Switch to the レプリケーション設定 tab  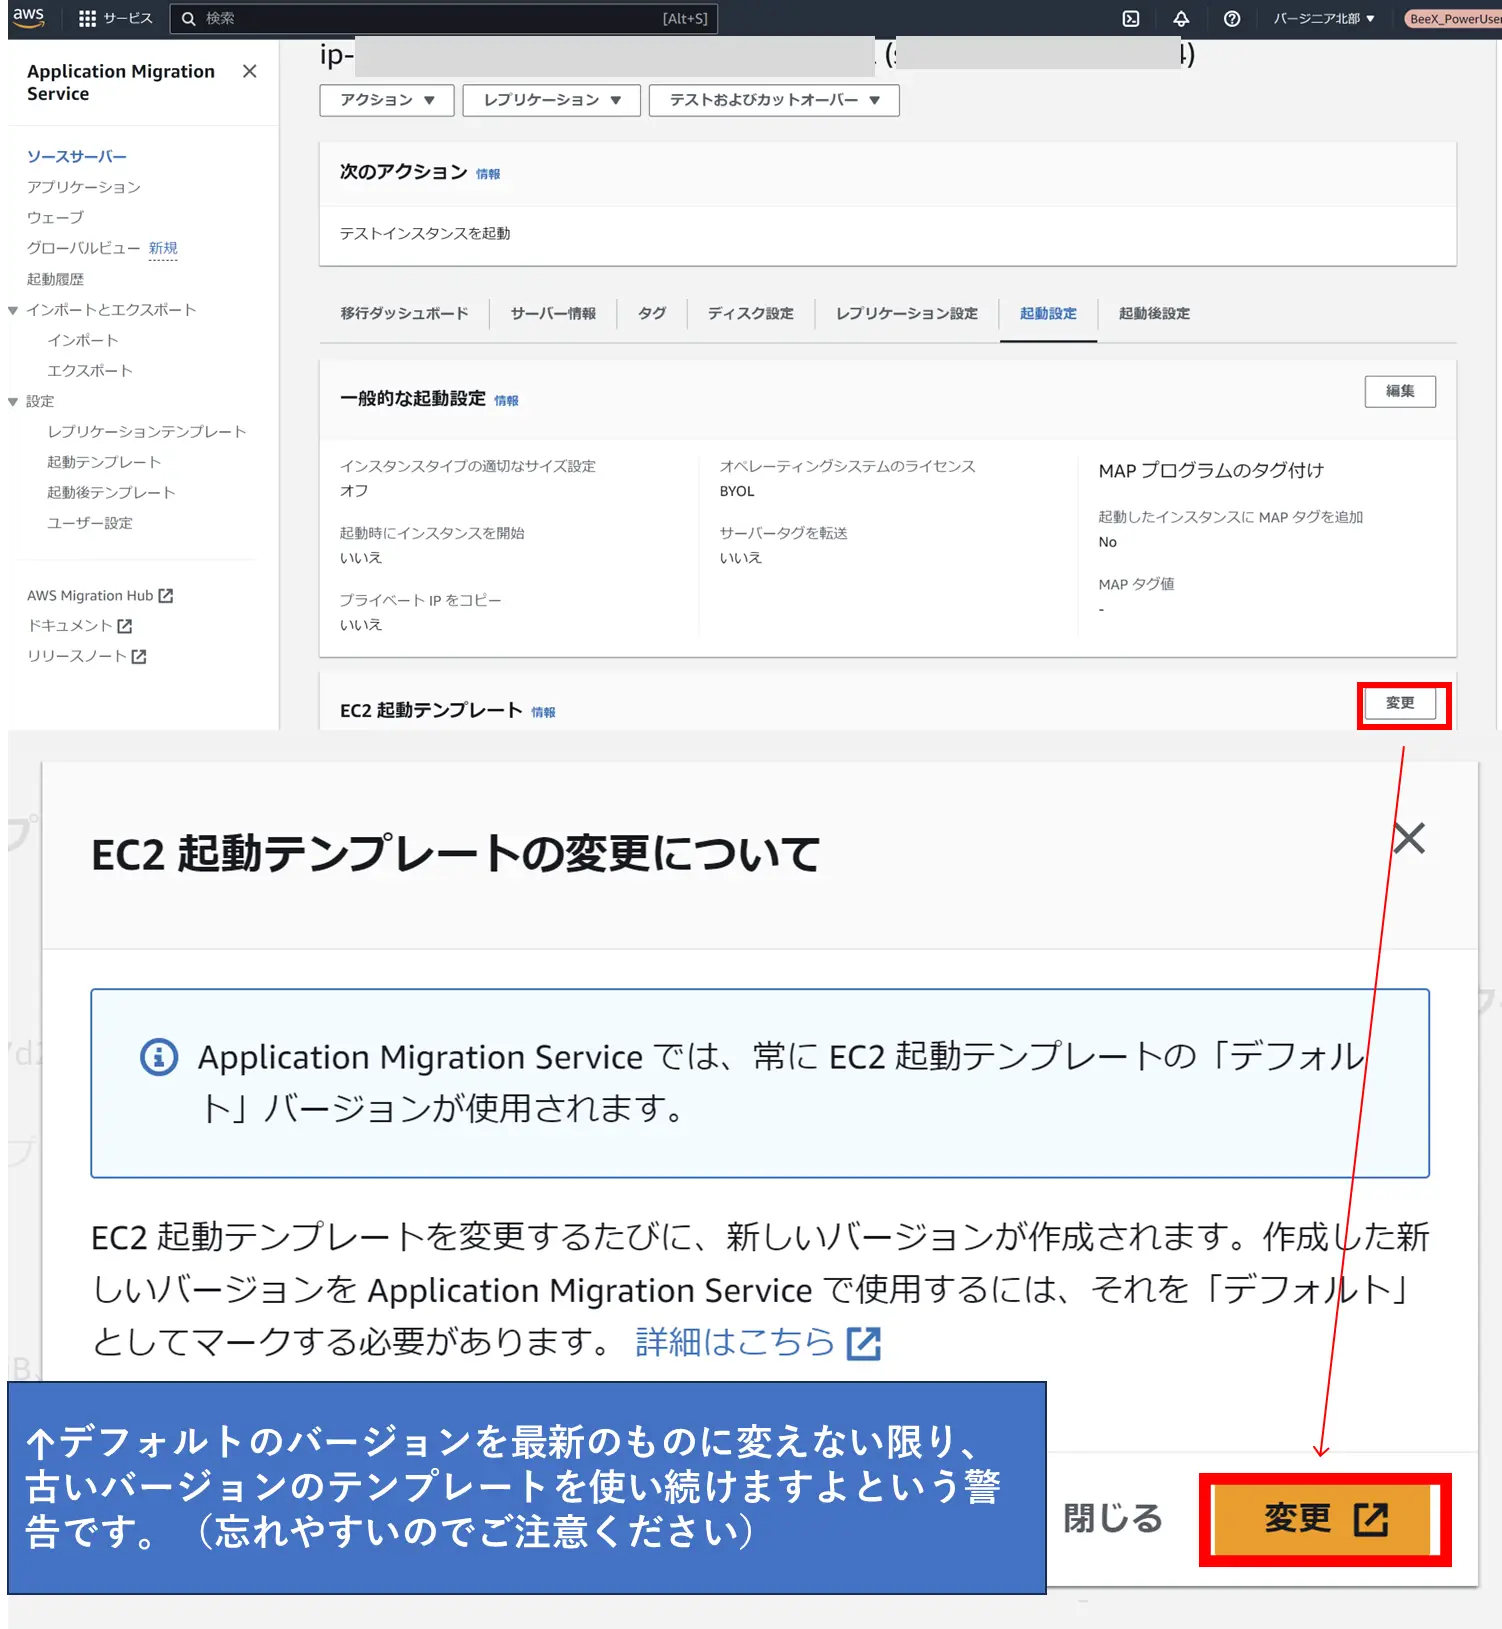907,313
